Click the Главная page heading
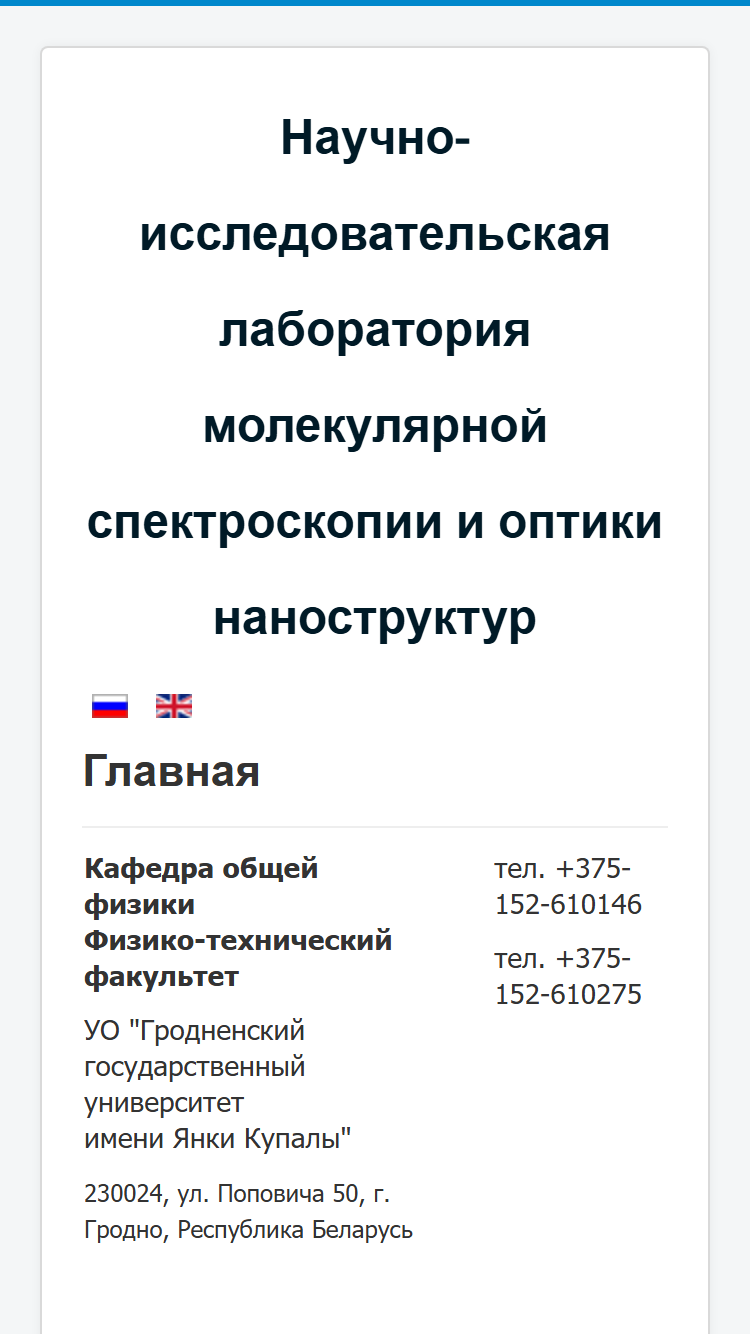Screen dimensions: 750x1334 [x=171, y=771]
